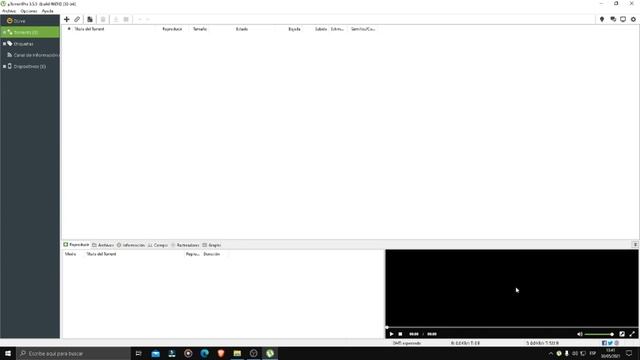Viewport: 640px width, 360px height.
Task: Switch to the Grupos tab
Action: [212, 245]
